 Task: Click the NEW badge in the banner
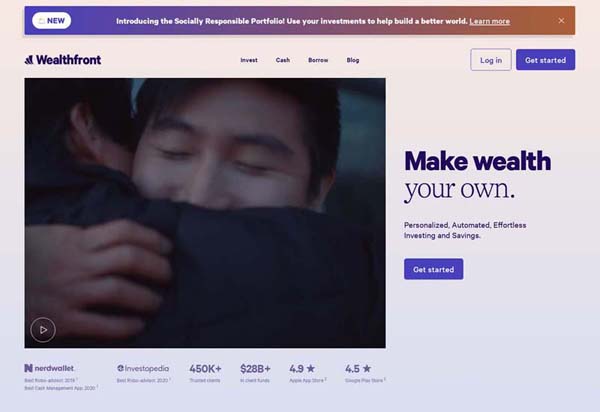[51, 20]
